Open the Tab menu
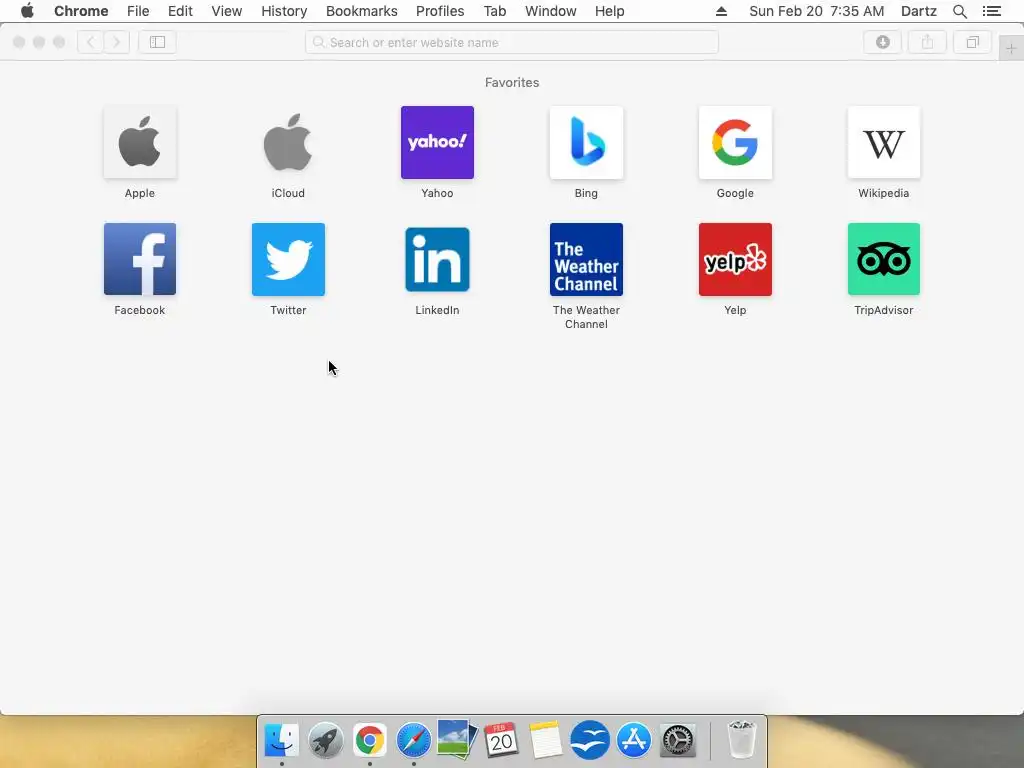 pyautogui.click(x=495, y=11)
